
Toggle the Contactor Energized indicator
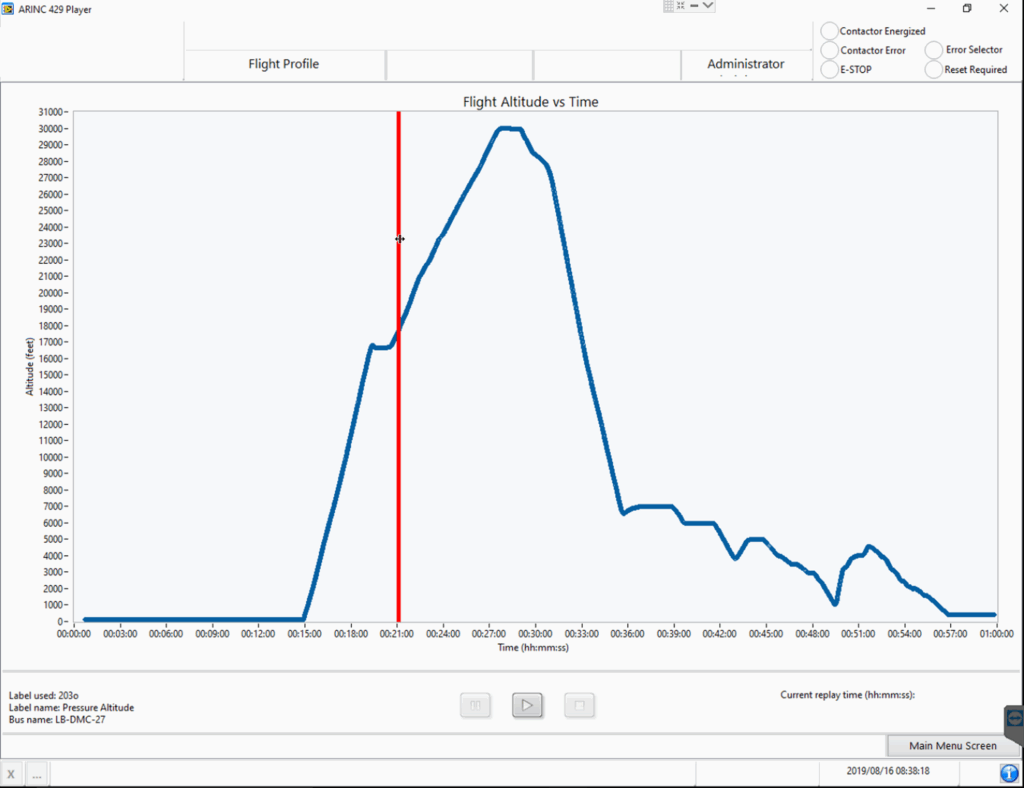[x=829, y=31]
